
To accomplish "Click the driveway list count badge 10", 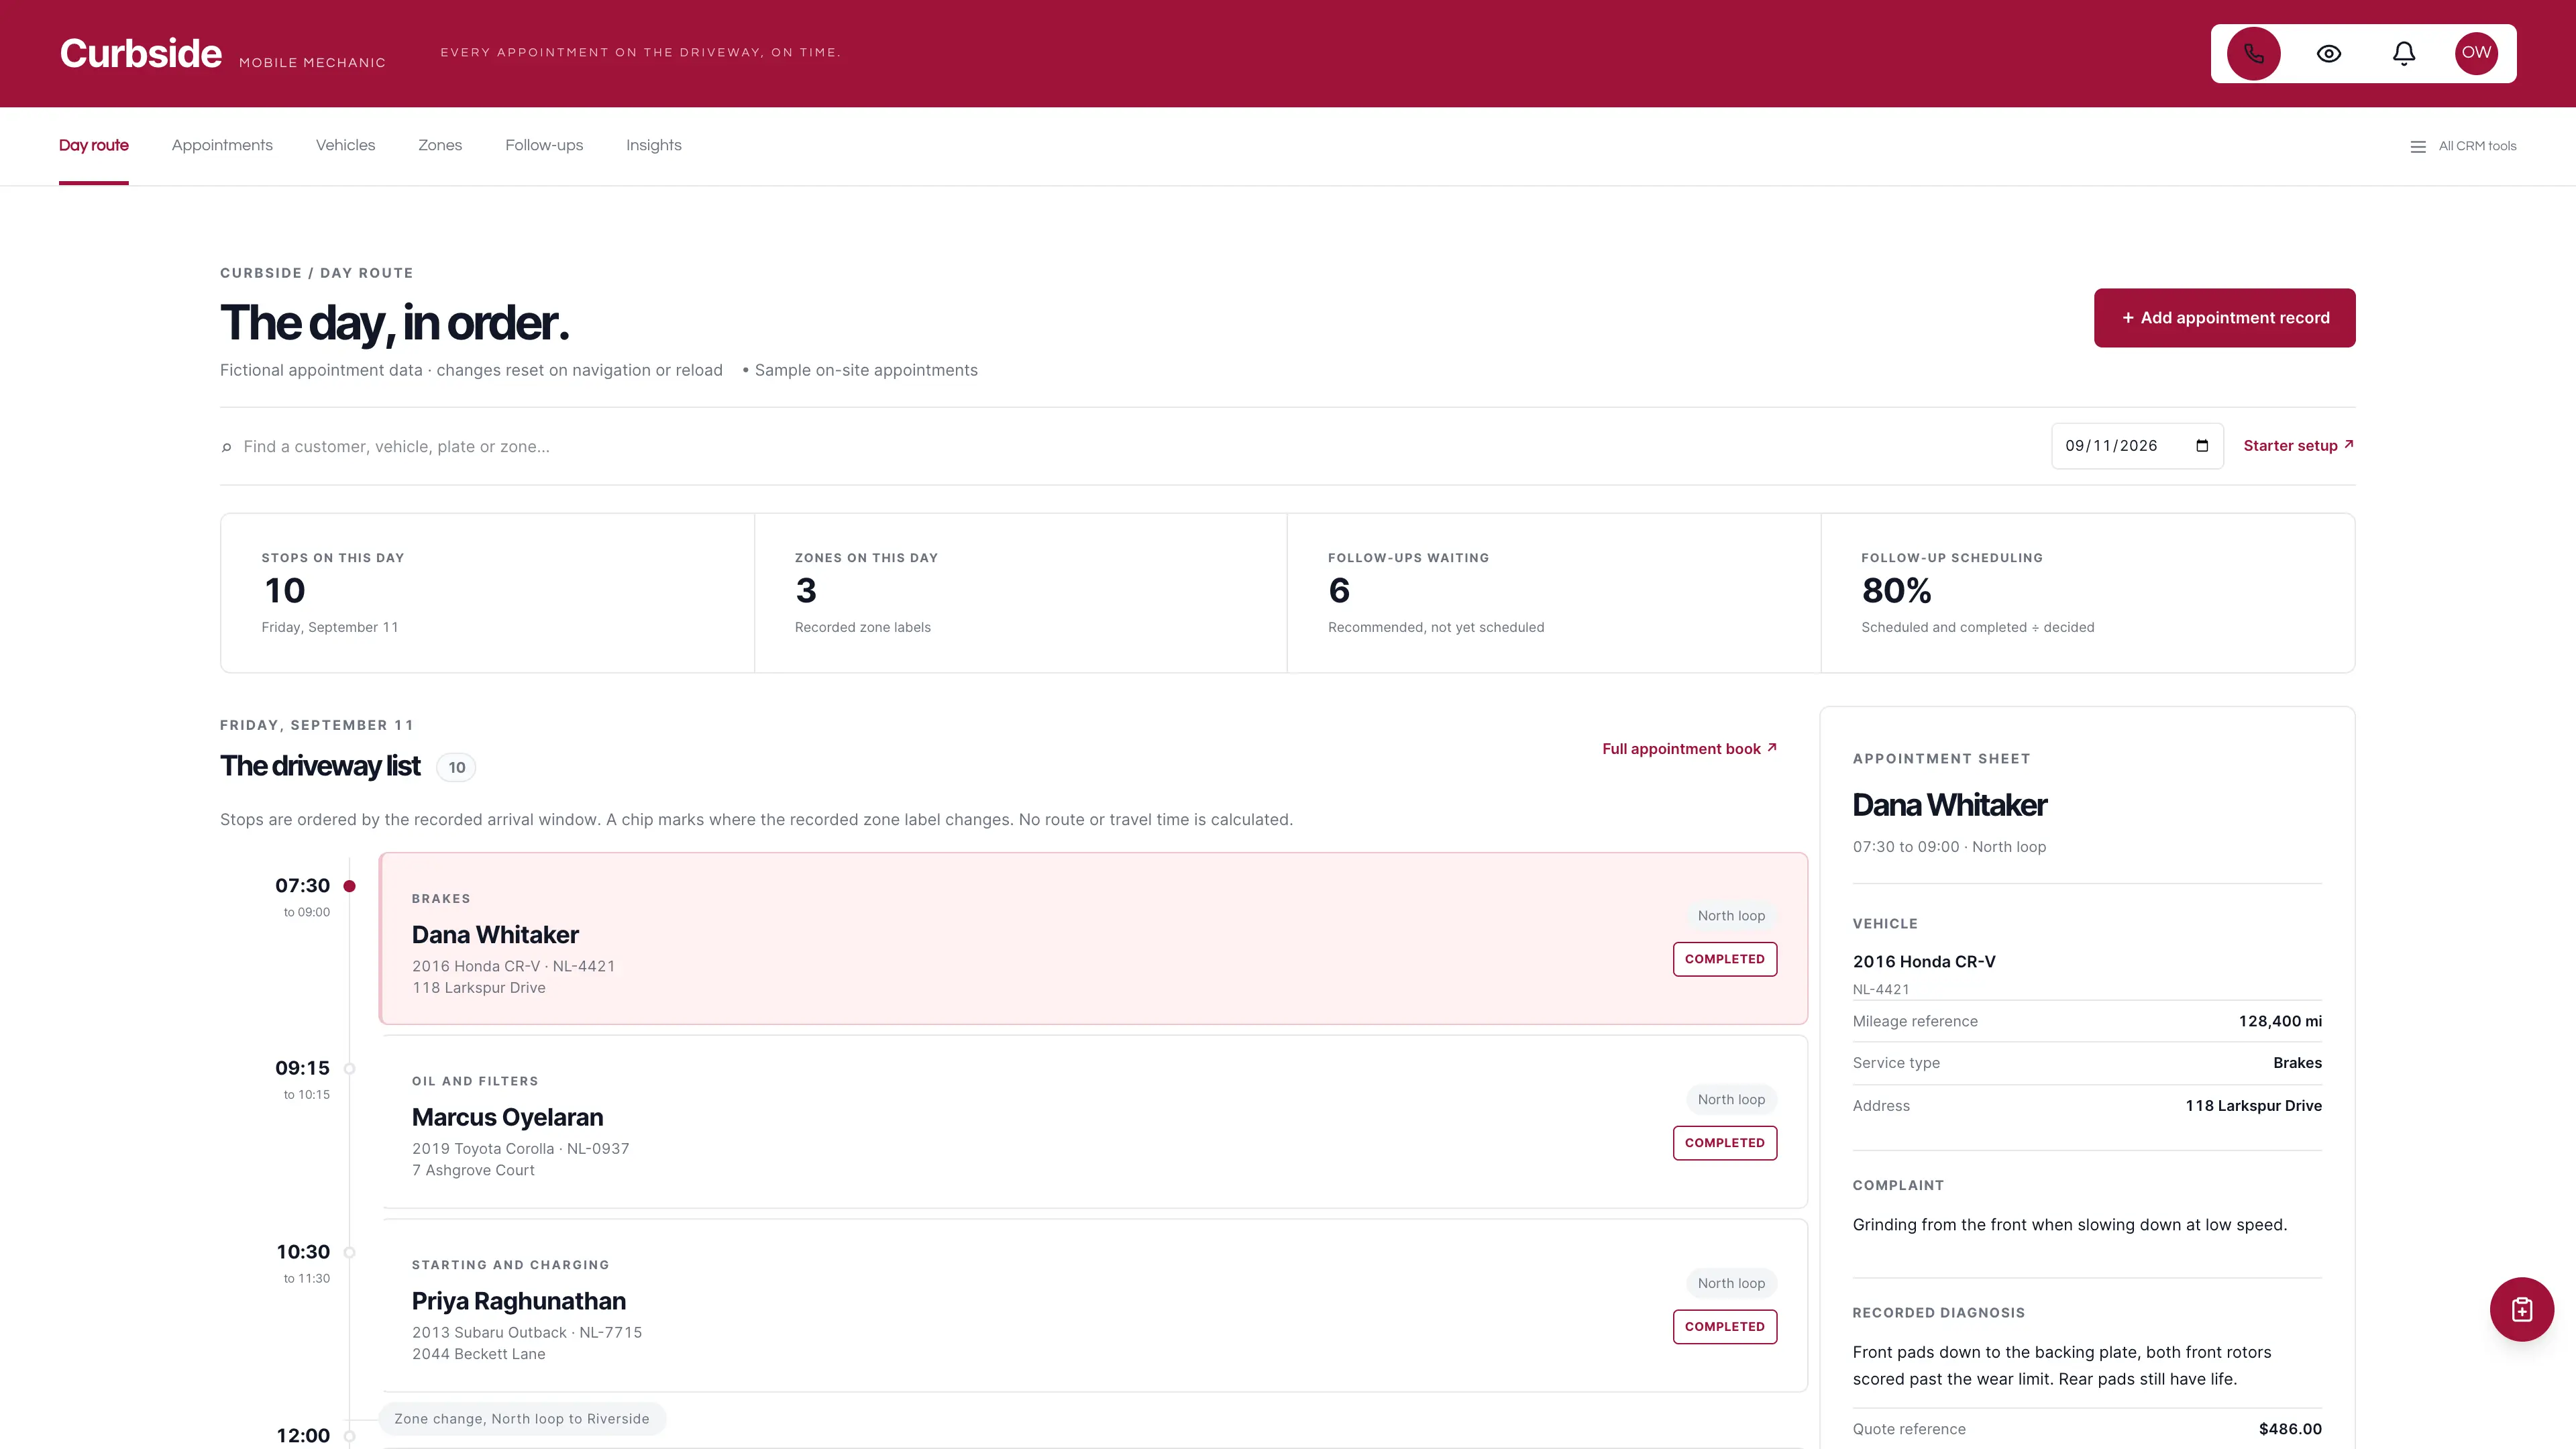I will point(457,768).
